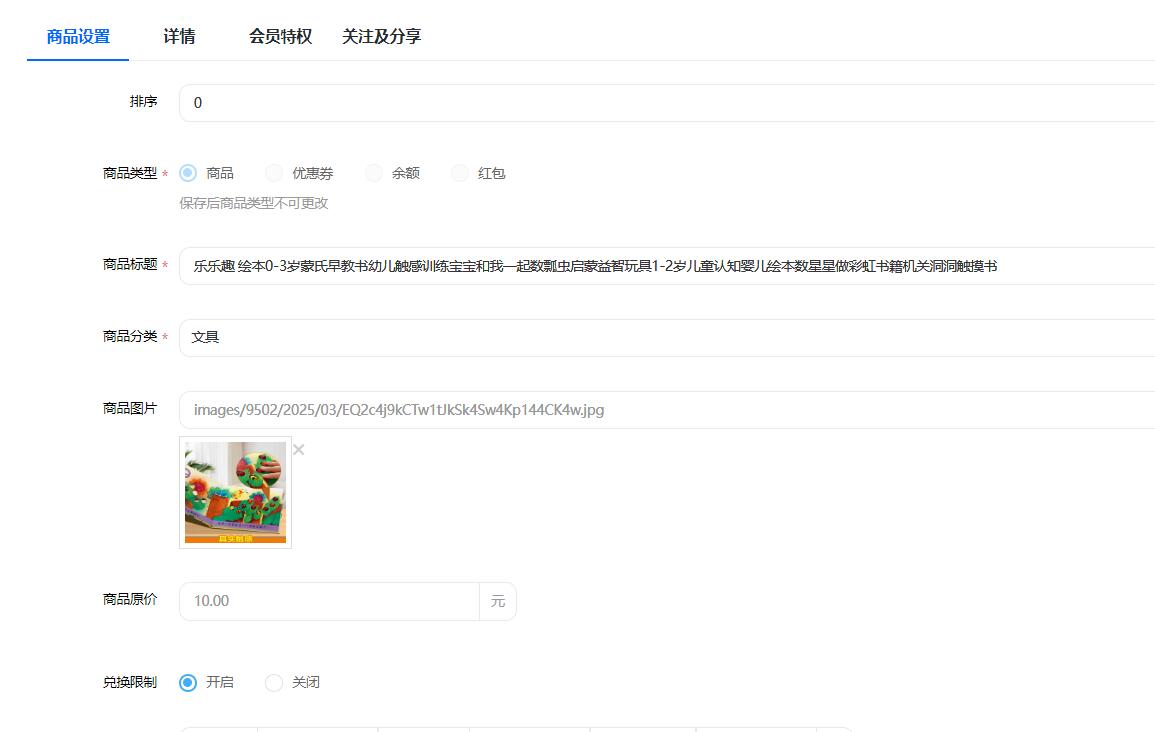
Task: Switch to the 商品设置 tab
Action: click(78, 36)
